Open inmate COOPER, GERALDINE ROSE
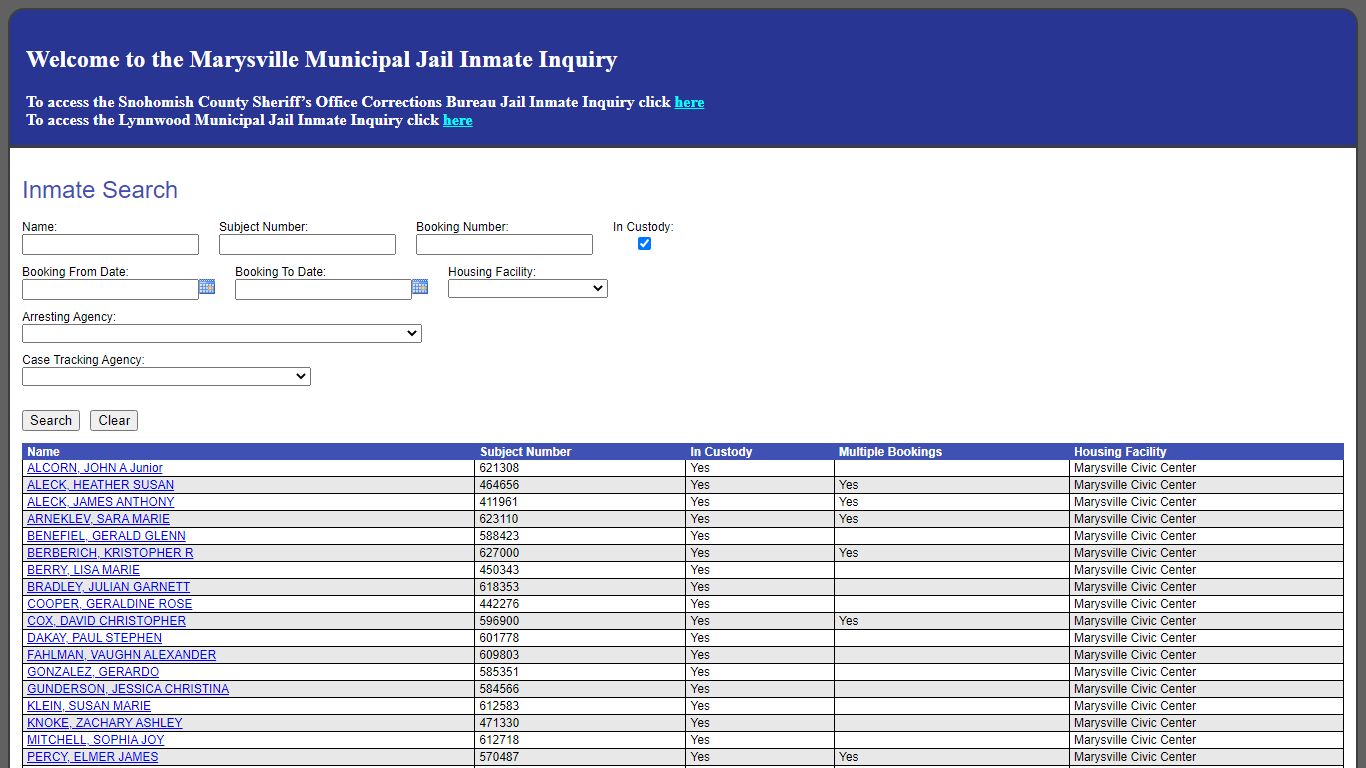The width and height of the screenshot is (1366, 768). click(x=109, y=604)
